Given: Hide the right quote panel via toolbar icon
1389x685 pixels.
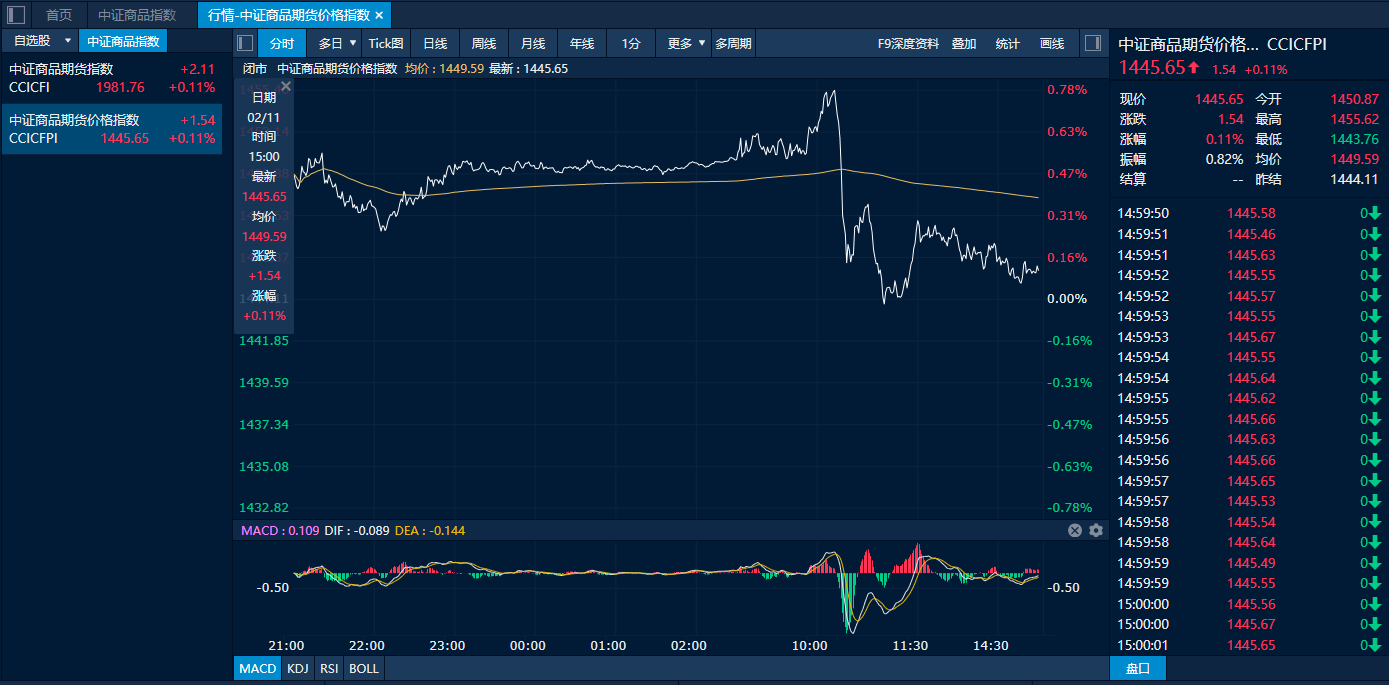Looking at the screenshot, I should 1092,43.
